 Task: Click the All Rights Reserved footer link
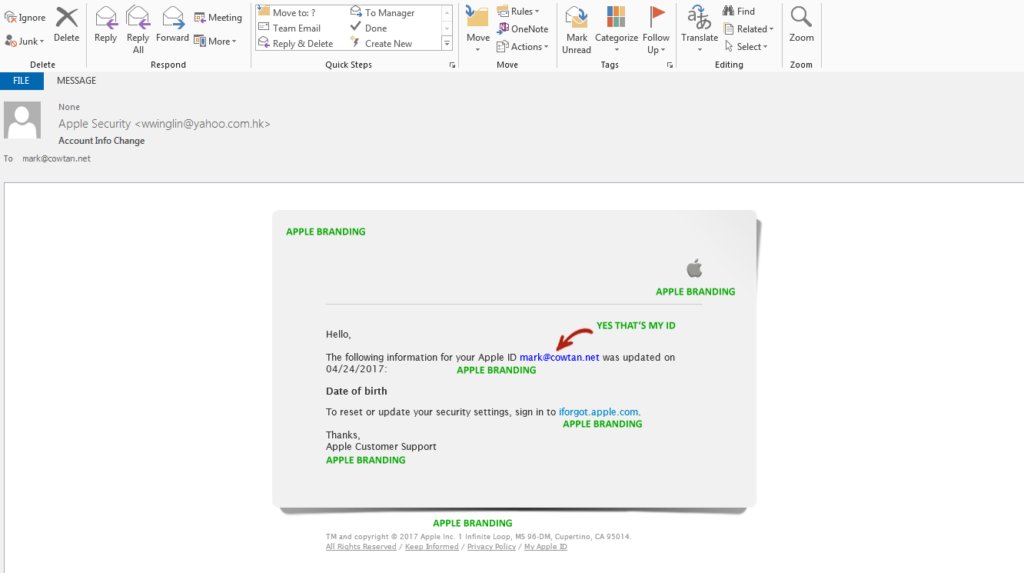(x=361, y=547)
